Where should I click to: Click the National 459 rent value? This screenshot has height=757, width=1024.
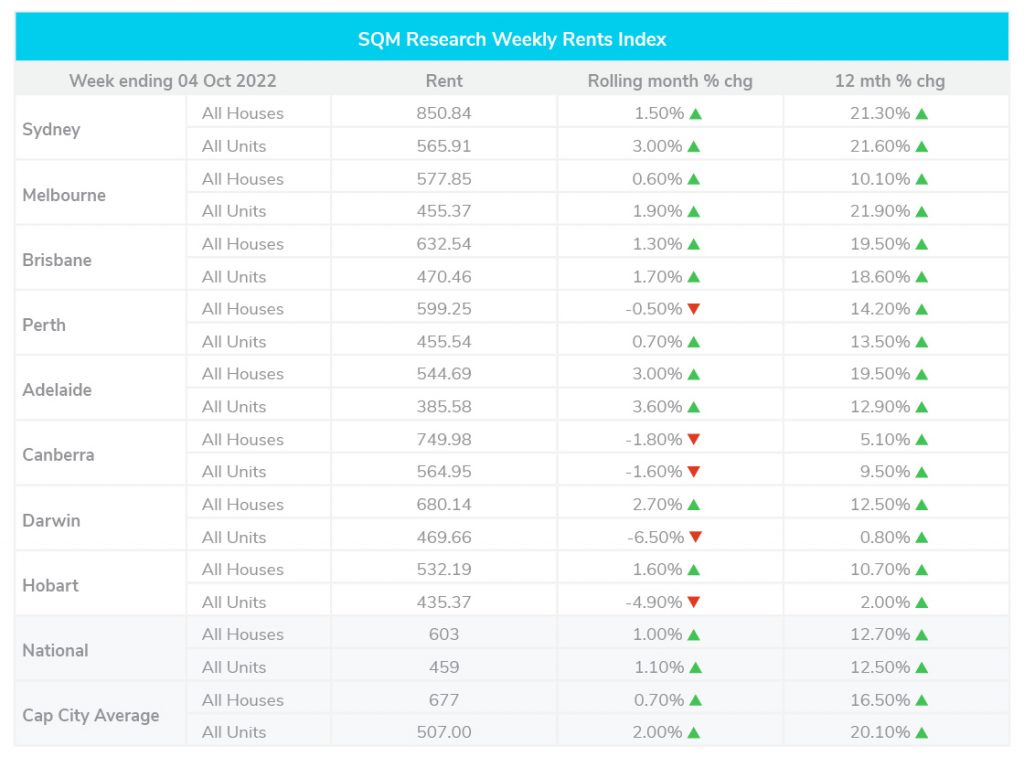point(444,667)
